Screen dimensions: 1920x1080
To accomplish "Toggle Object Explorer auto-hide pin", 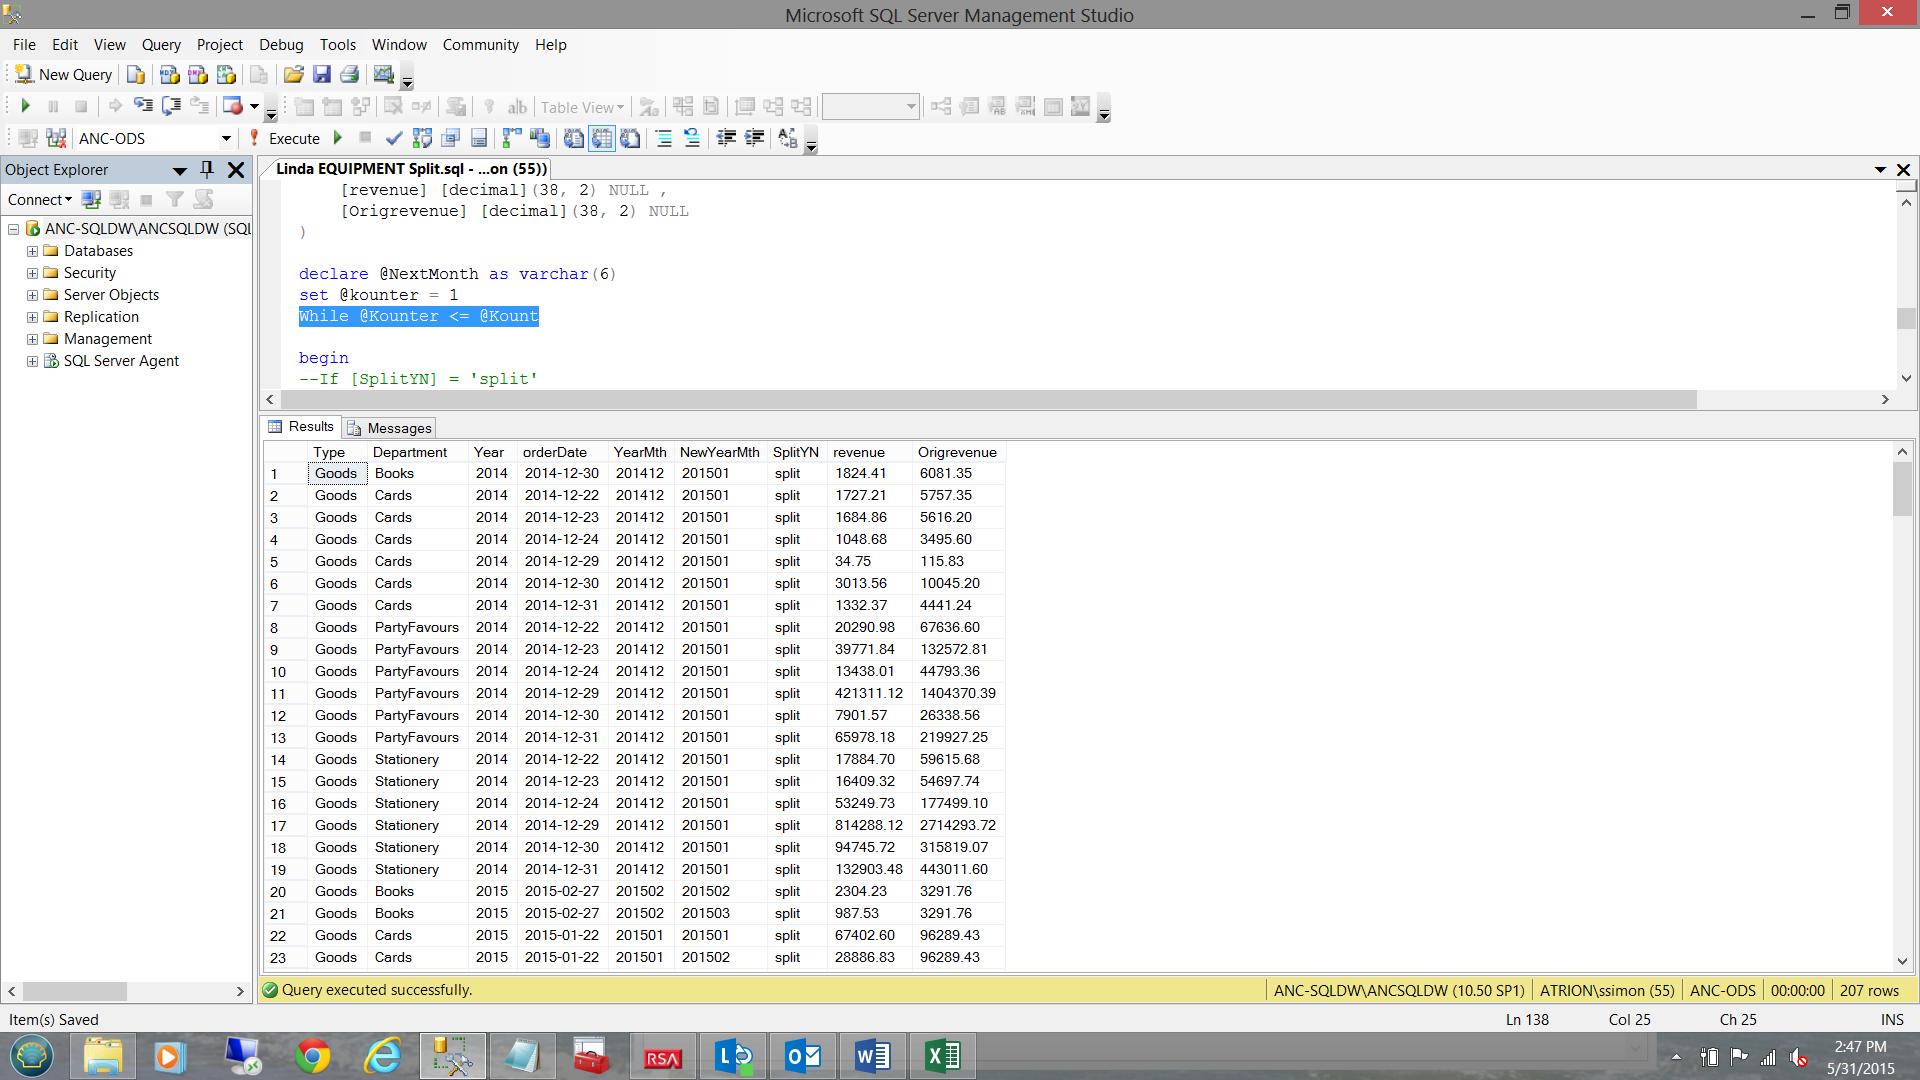I will (x=207, y=170).
